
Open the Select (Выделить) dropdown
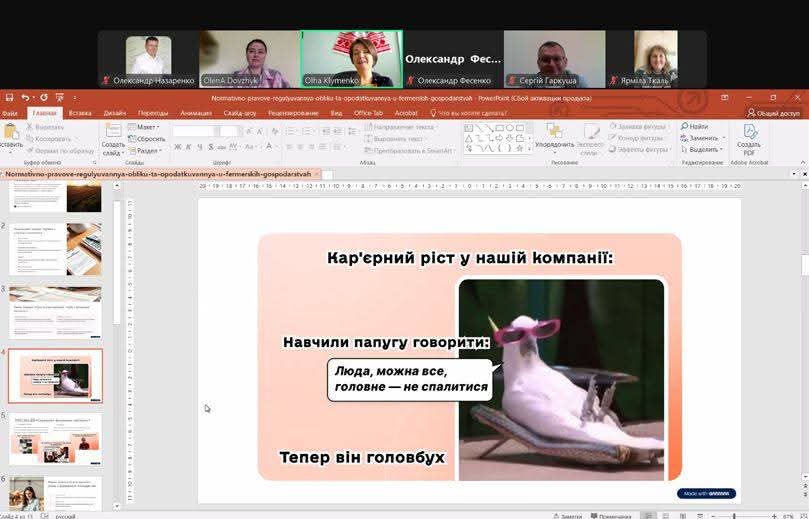coord(704,150)
